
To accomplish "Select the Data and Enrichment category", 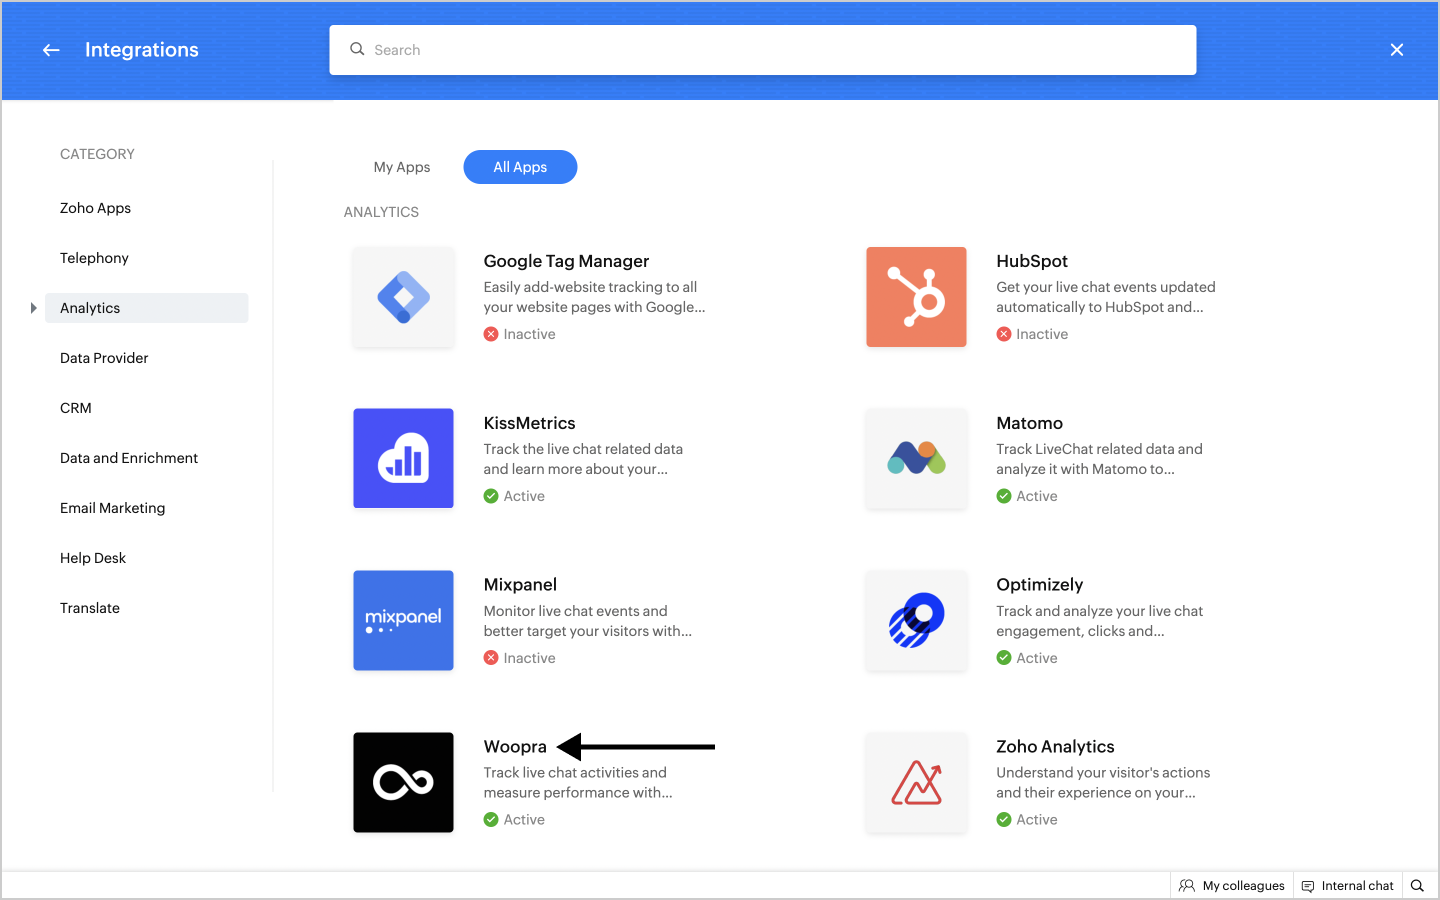I will 129,458.
